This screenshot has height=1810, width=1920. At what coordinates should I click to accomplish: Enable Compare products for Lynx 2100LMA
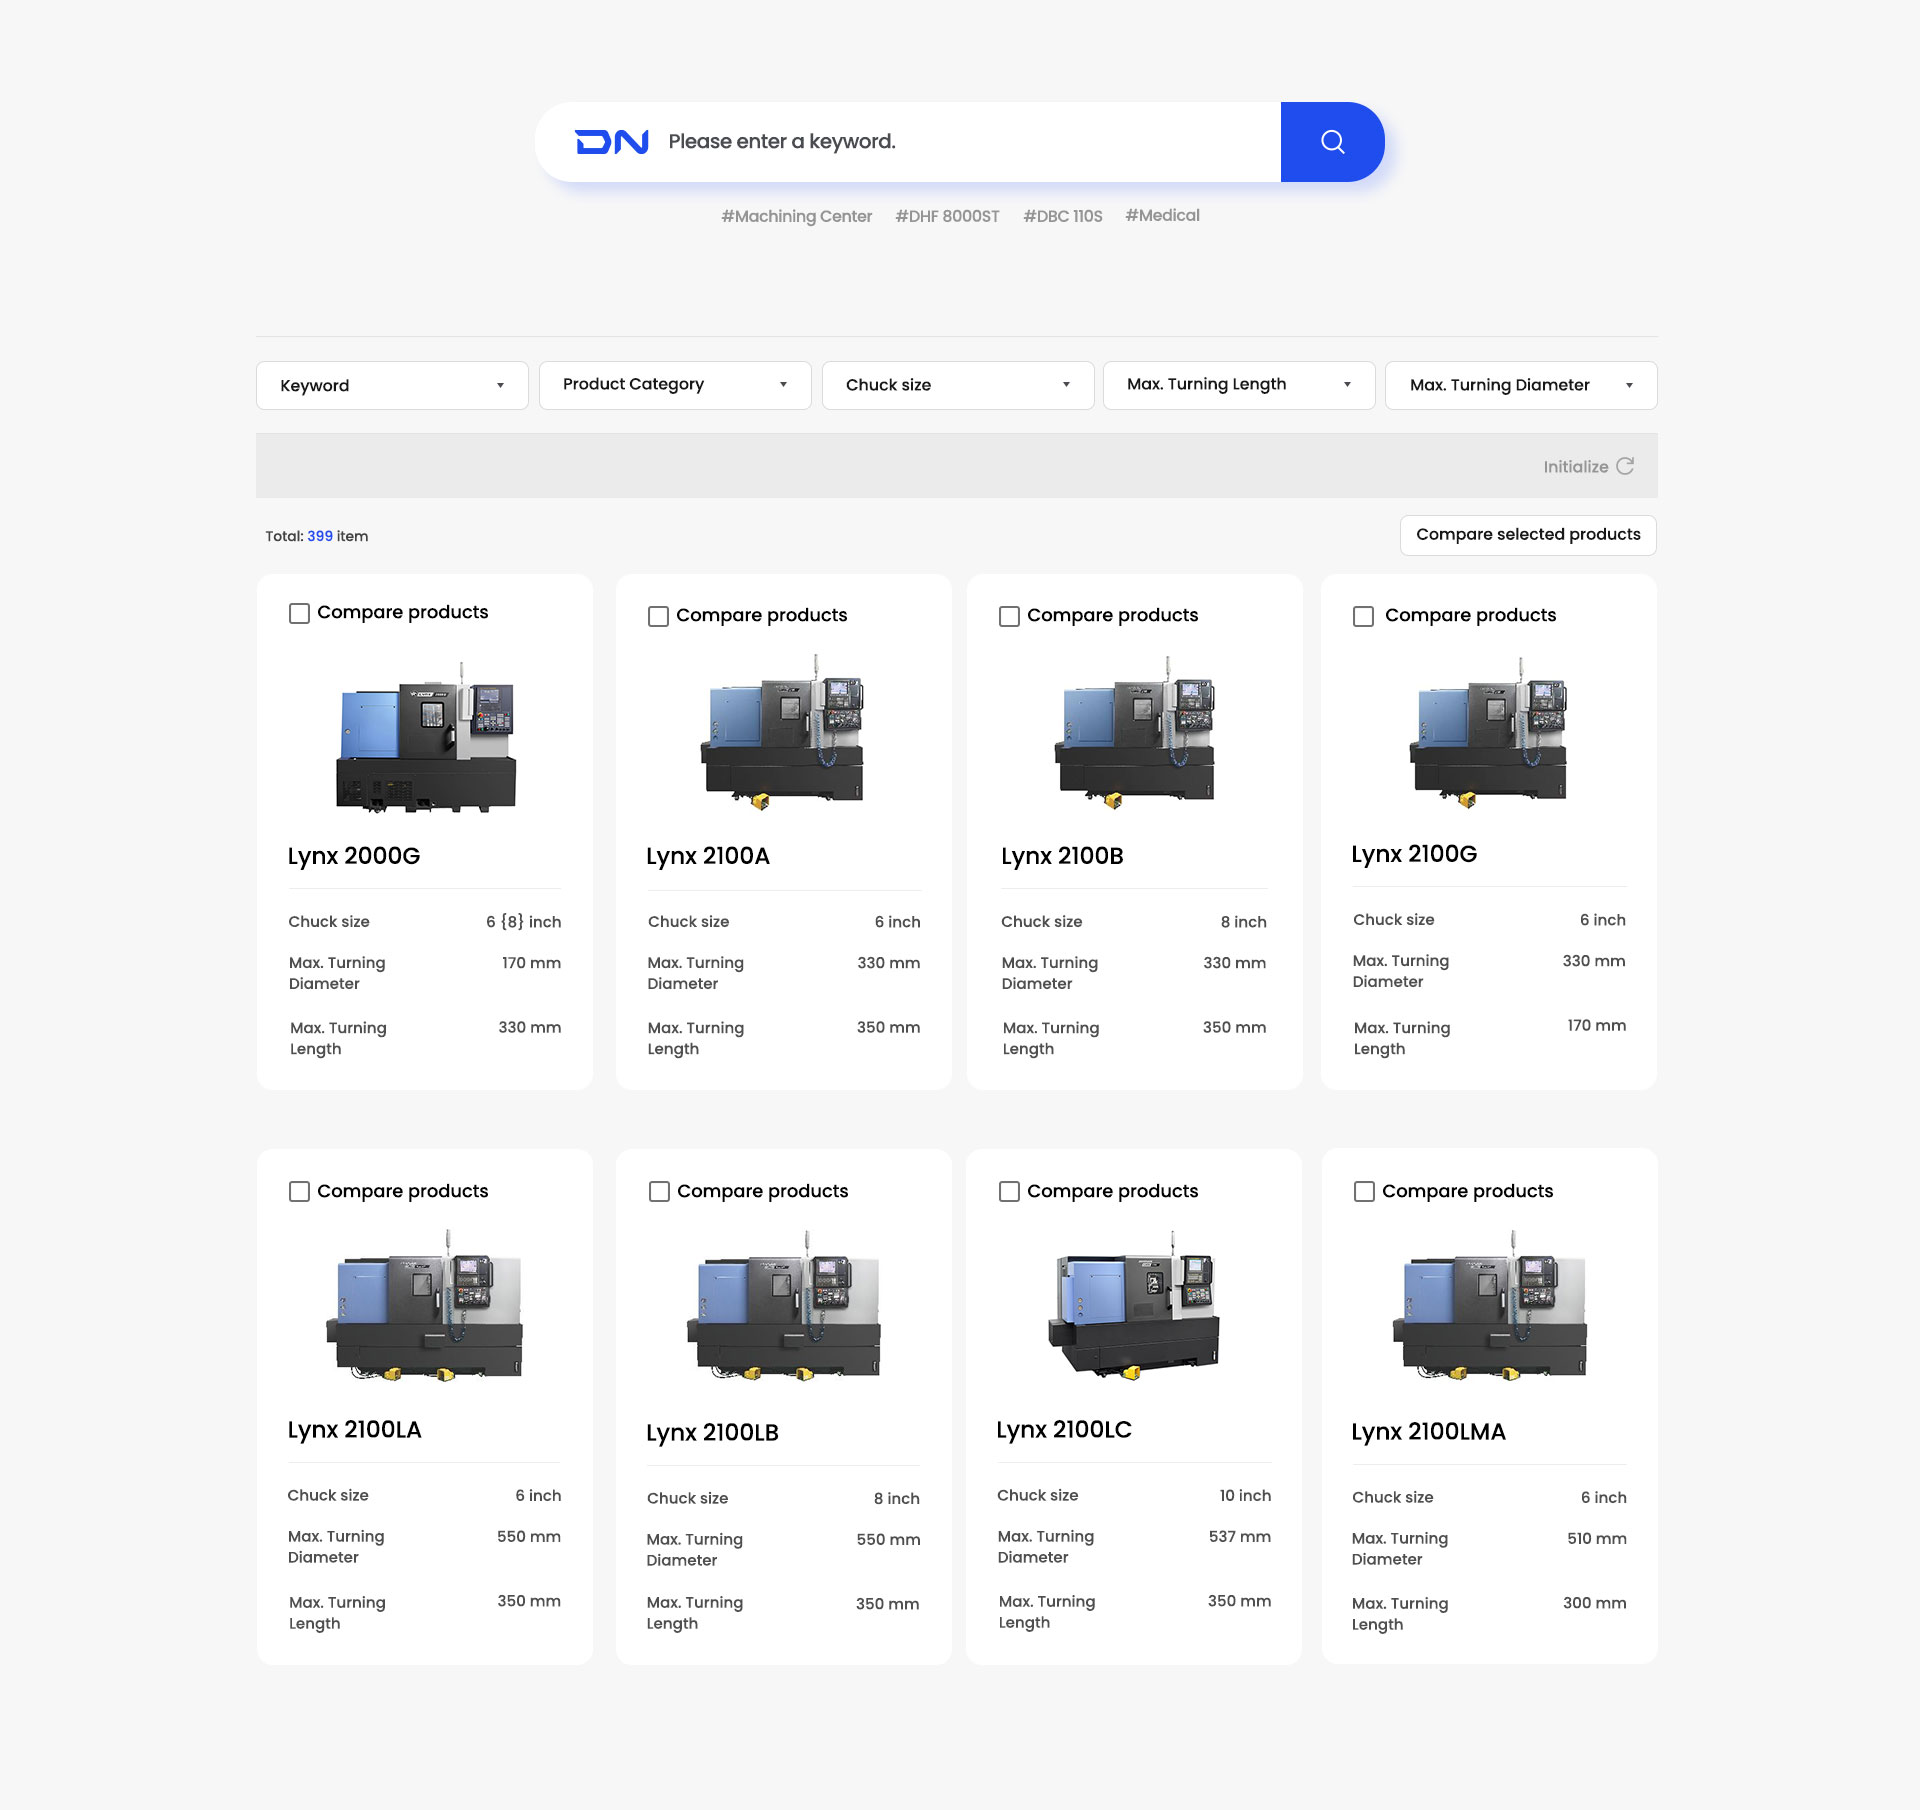[x=1364, y=1191]
